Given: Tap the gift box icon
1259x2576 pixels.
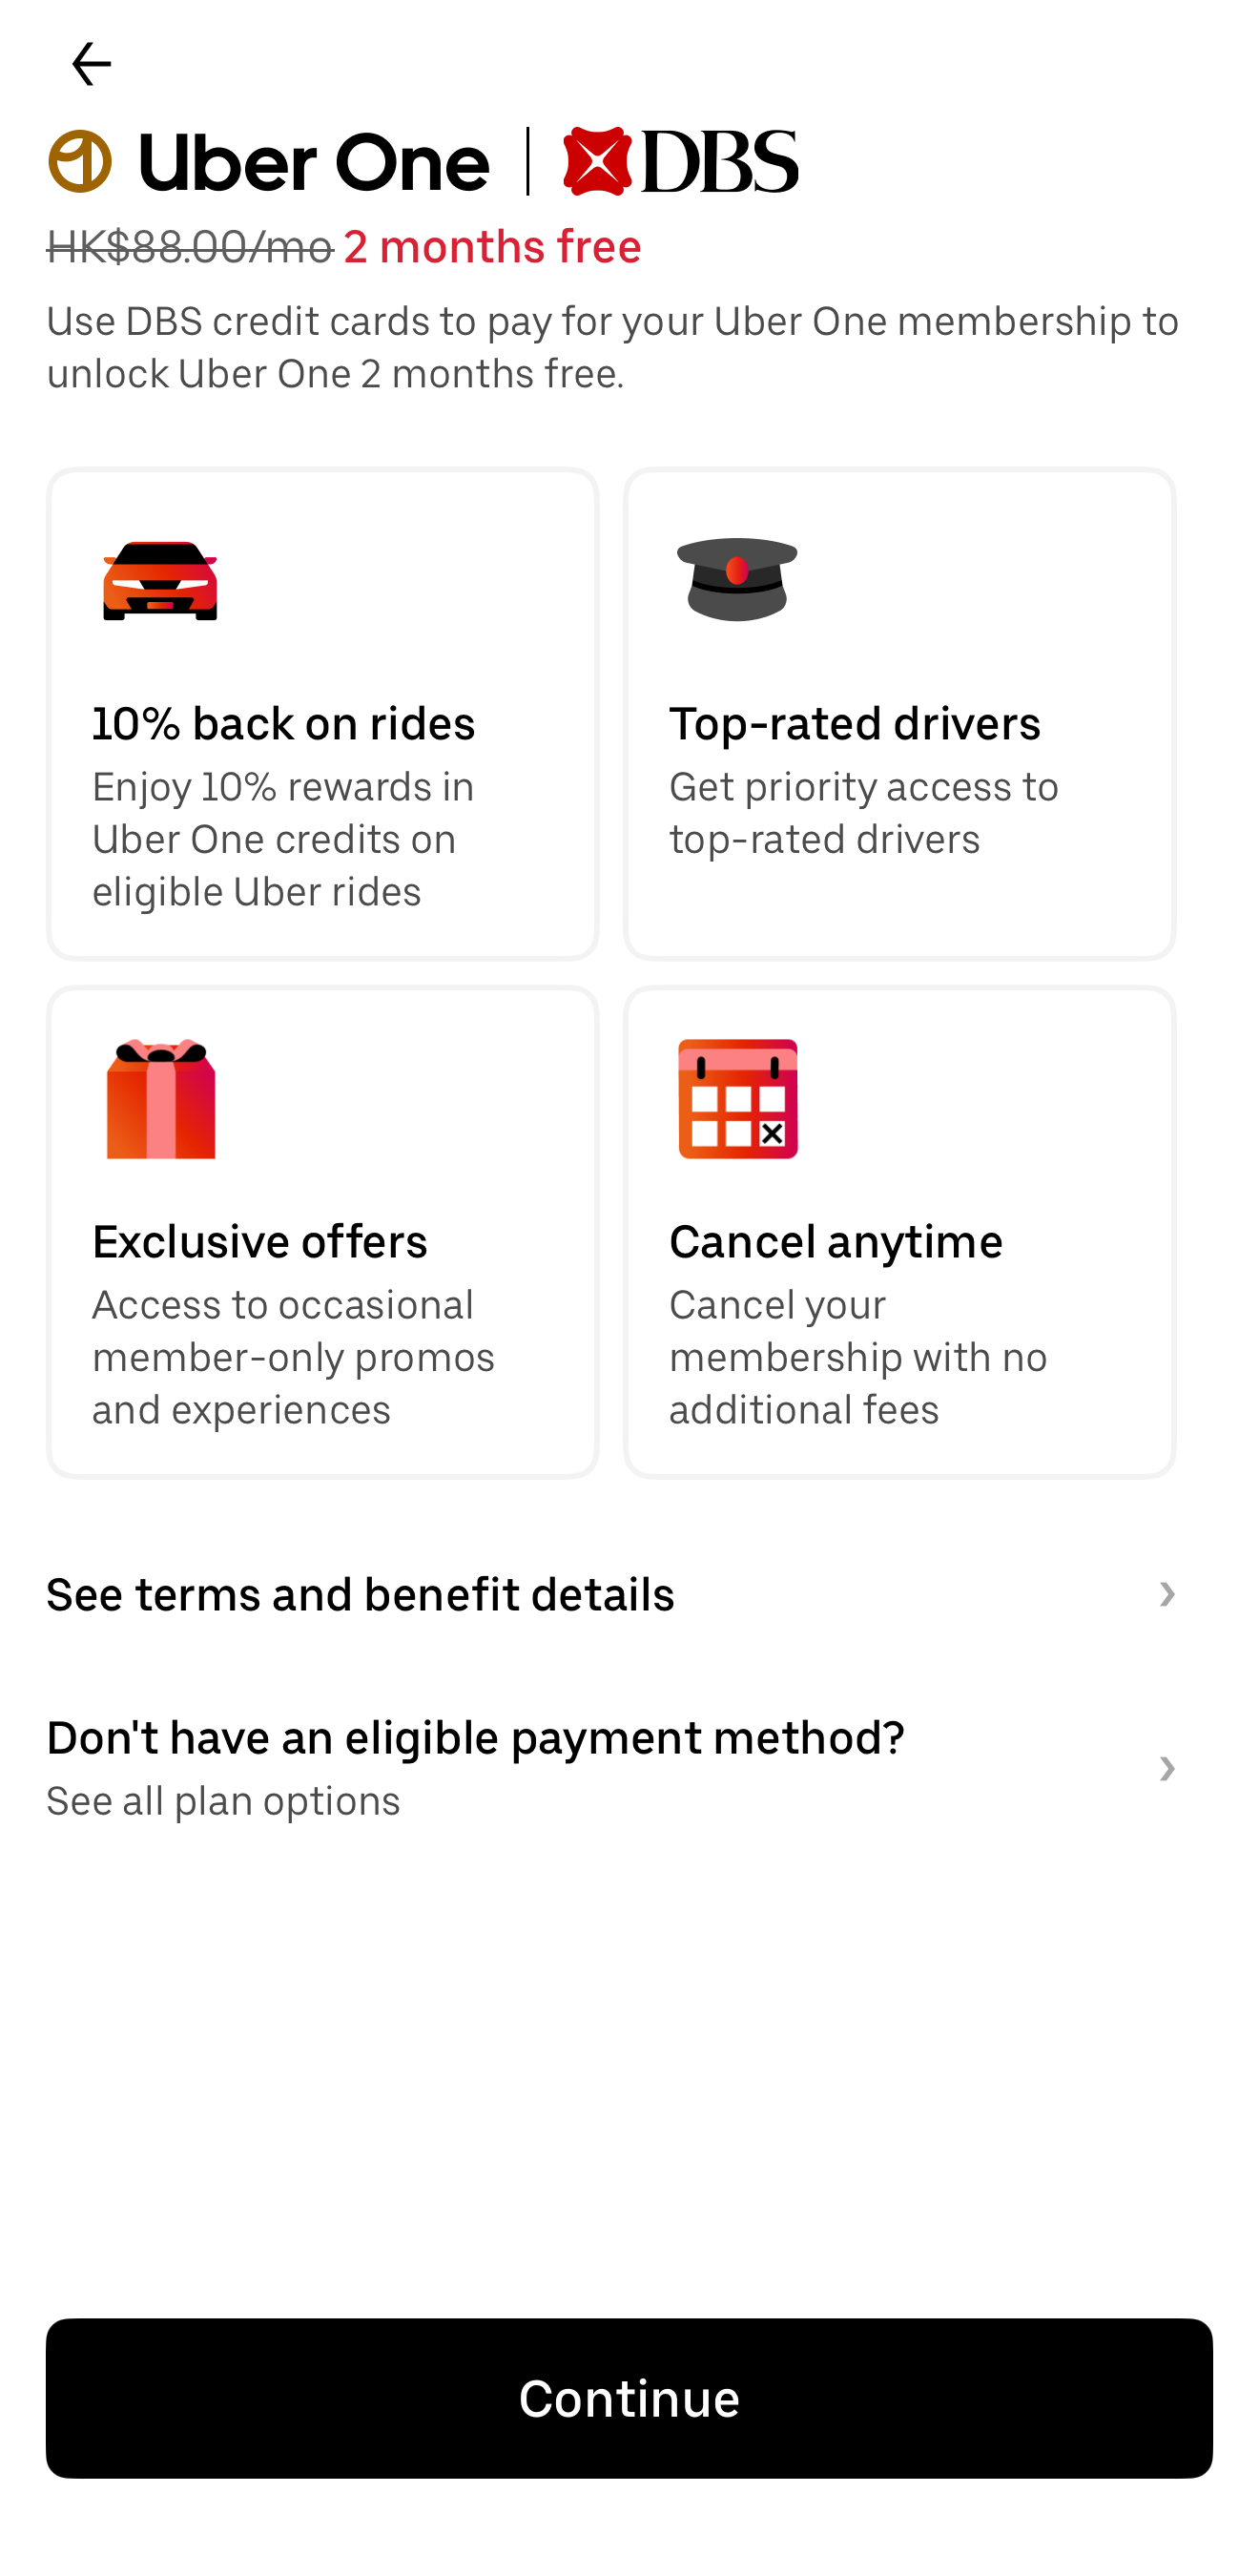Looking at the screenshot, I should [x=160, y=1099].
